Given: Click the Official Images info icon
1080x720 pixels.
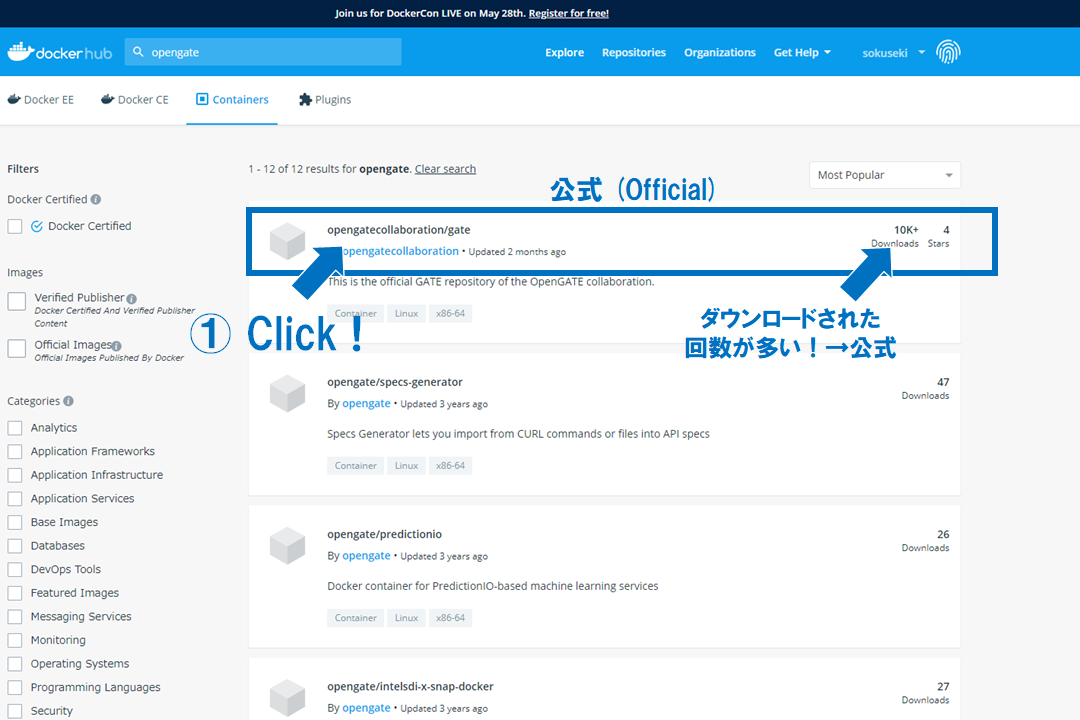Looking at the screenshot, I should pyautogui.click(x=116, y=346).
